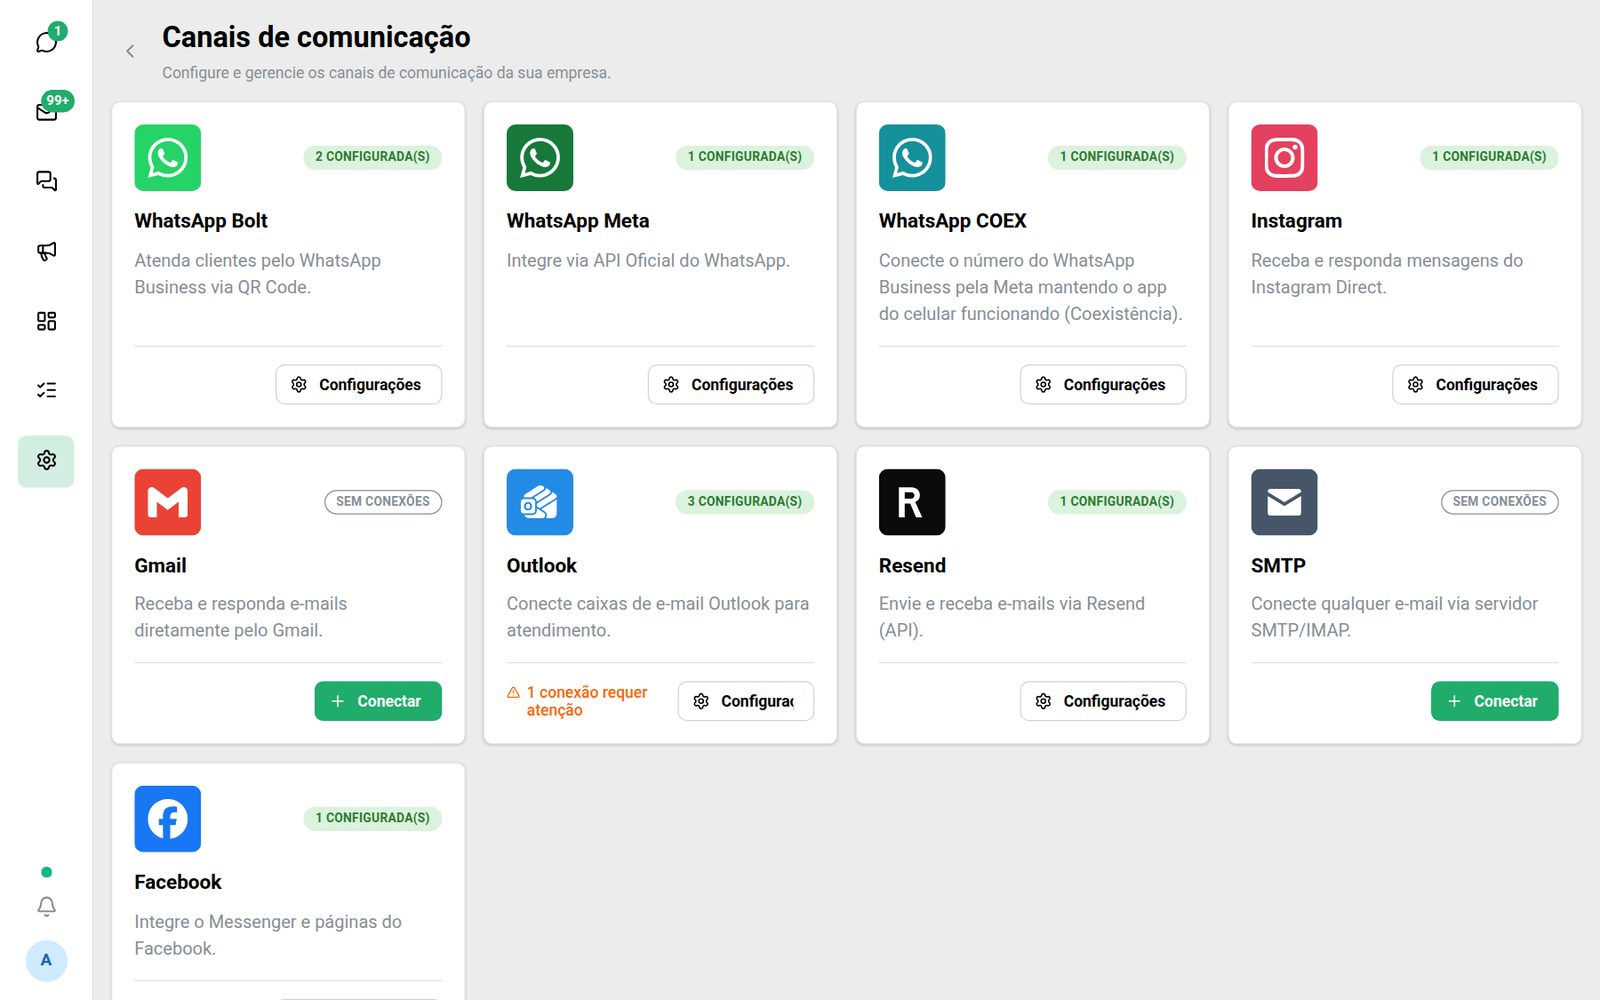This screenshot has width=1600, height=1000.
Task: Click the Gmail logo icon
Action: [x=168, y=502]
